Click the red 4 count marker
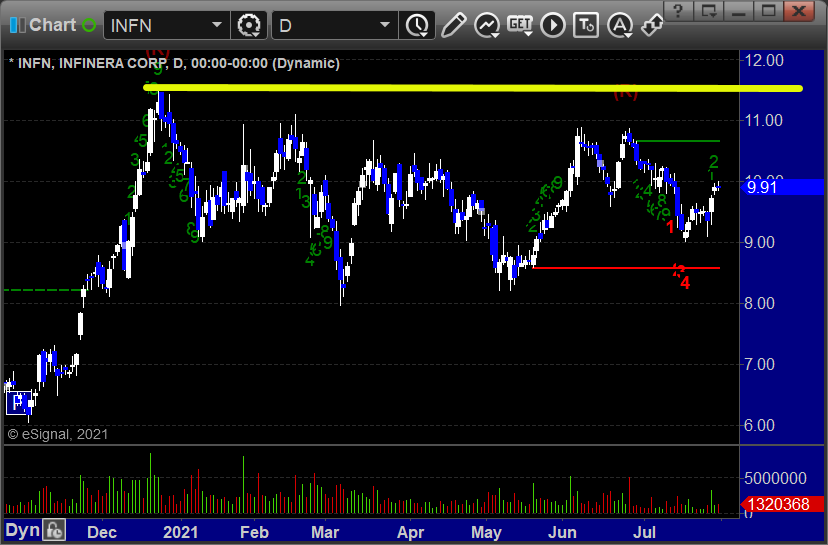Viewport: 828px width, 545px height. coord(685,283)
